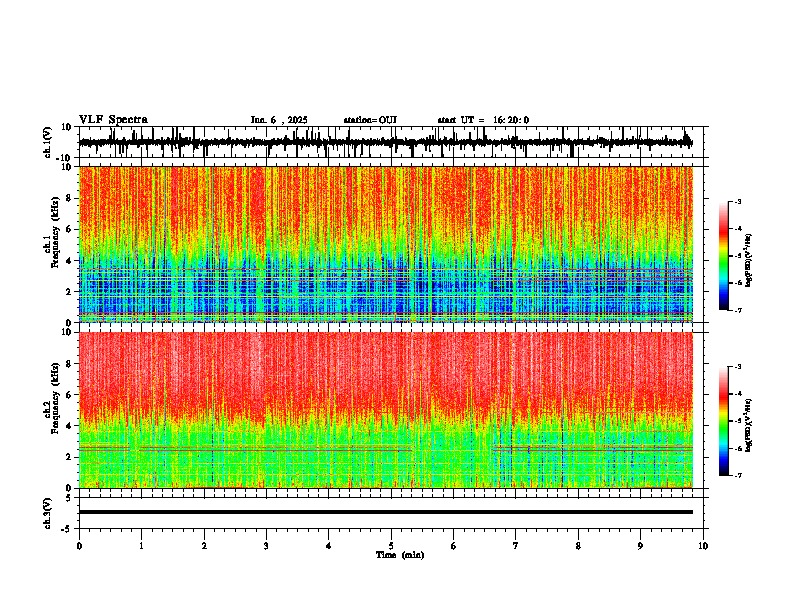The height and width of the screenshot is (612, 792).
Task: Click the '6' kHz tick on ch.1 spectrogram
Action: coord(70,229)
